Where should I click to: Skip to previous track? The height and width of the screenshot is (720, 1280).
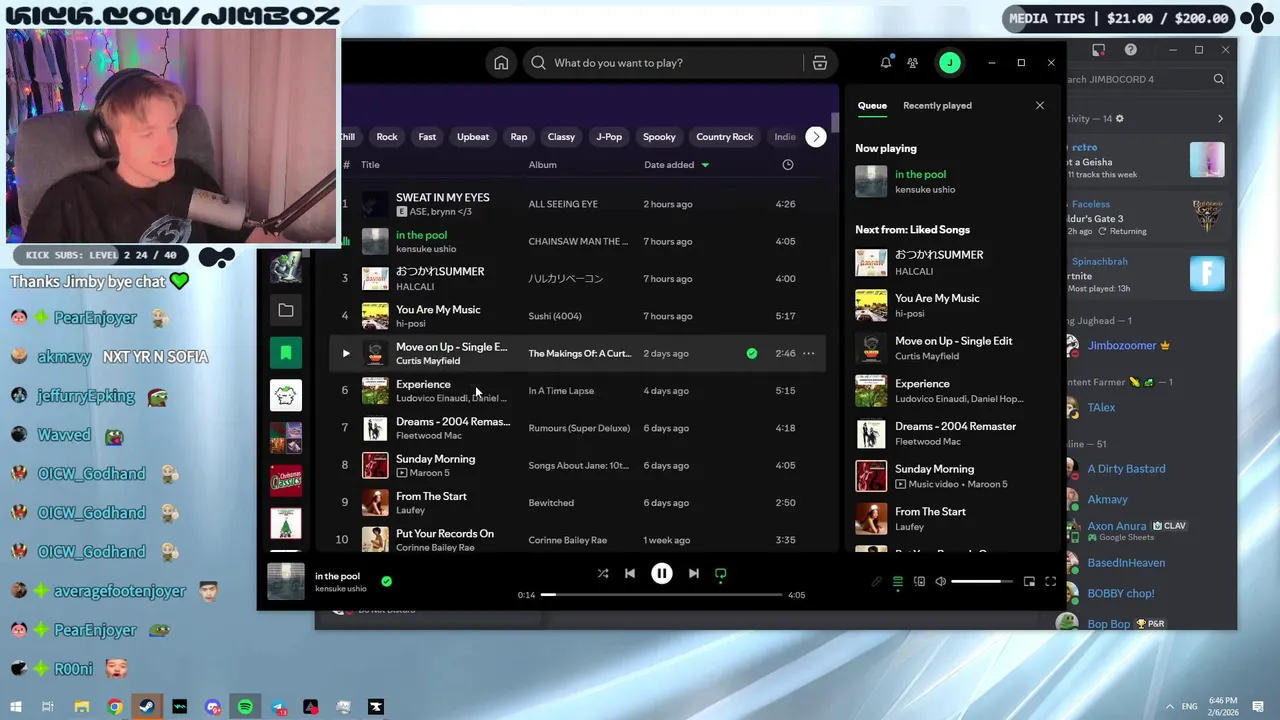[x=630, y=573]
